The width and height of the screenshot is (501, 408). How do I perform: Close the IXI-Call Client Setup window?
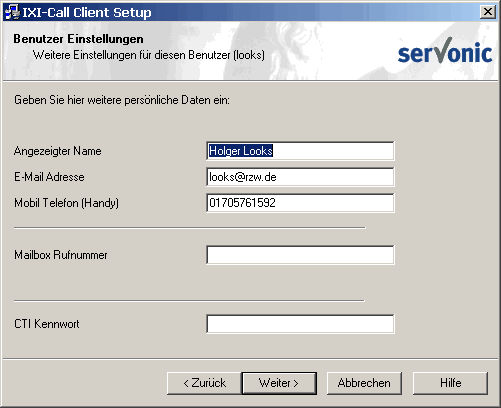tap(487, 12)
